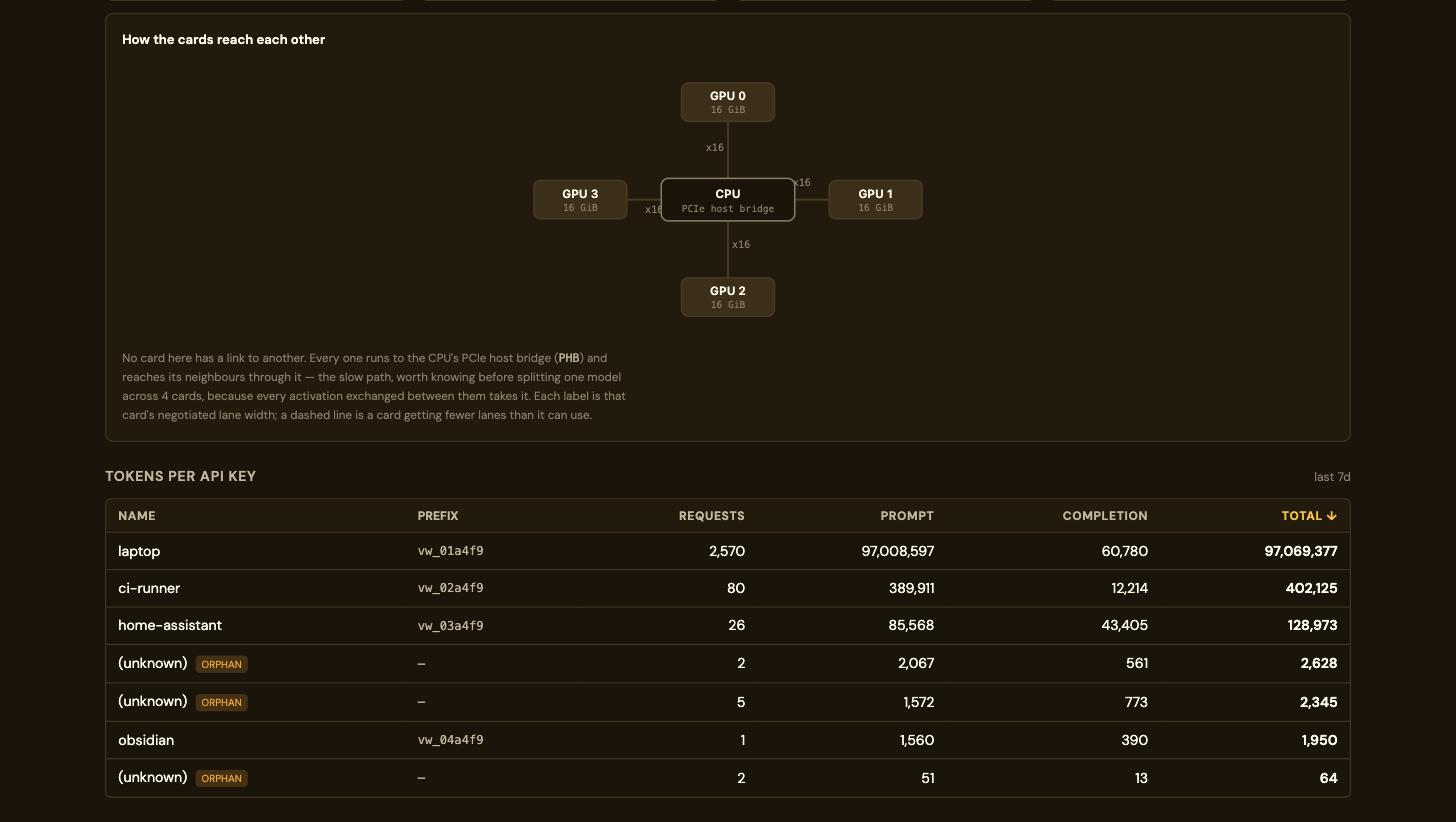Click the total value 97,069,377
Image resolution: width=1456 pixels, height=822 pixels.
[x=1301, y=551]
